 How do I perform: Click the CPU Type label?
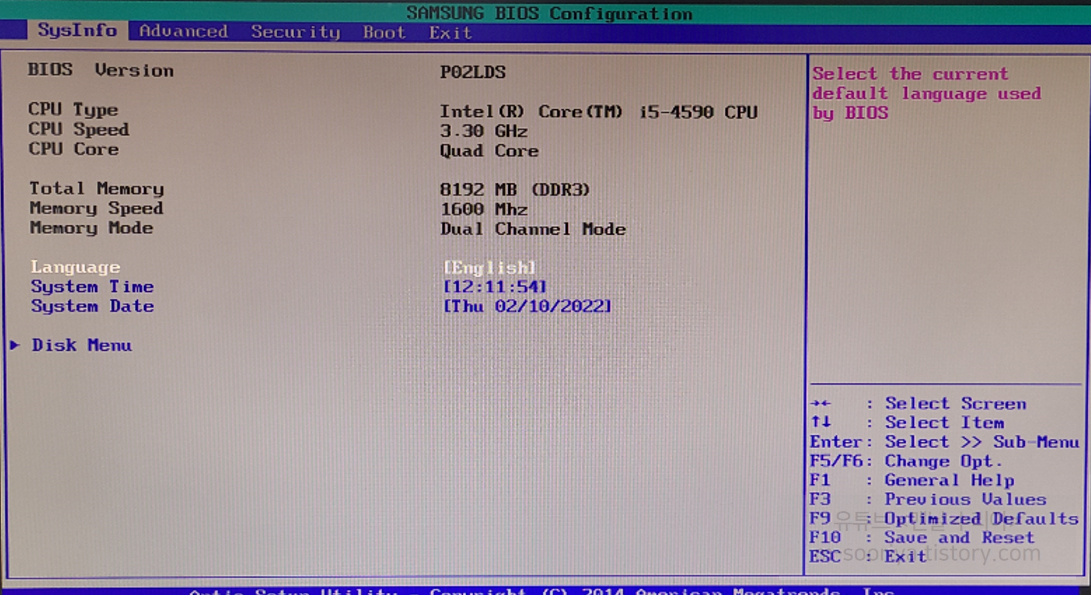click(x=73, y=110)
